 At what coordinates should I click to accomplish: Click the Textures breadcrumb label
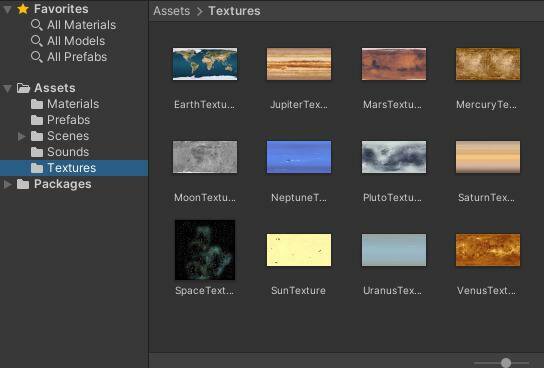tap(234, 11)
